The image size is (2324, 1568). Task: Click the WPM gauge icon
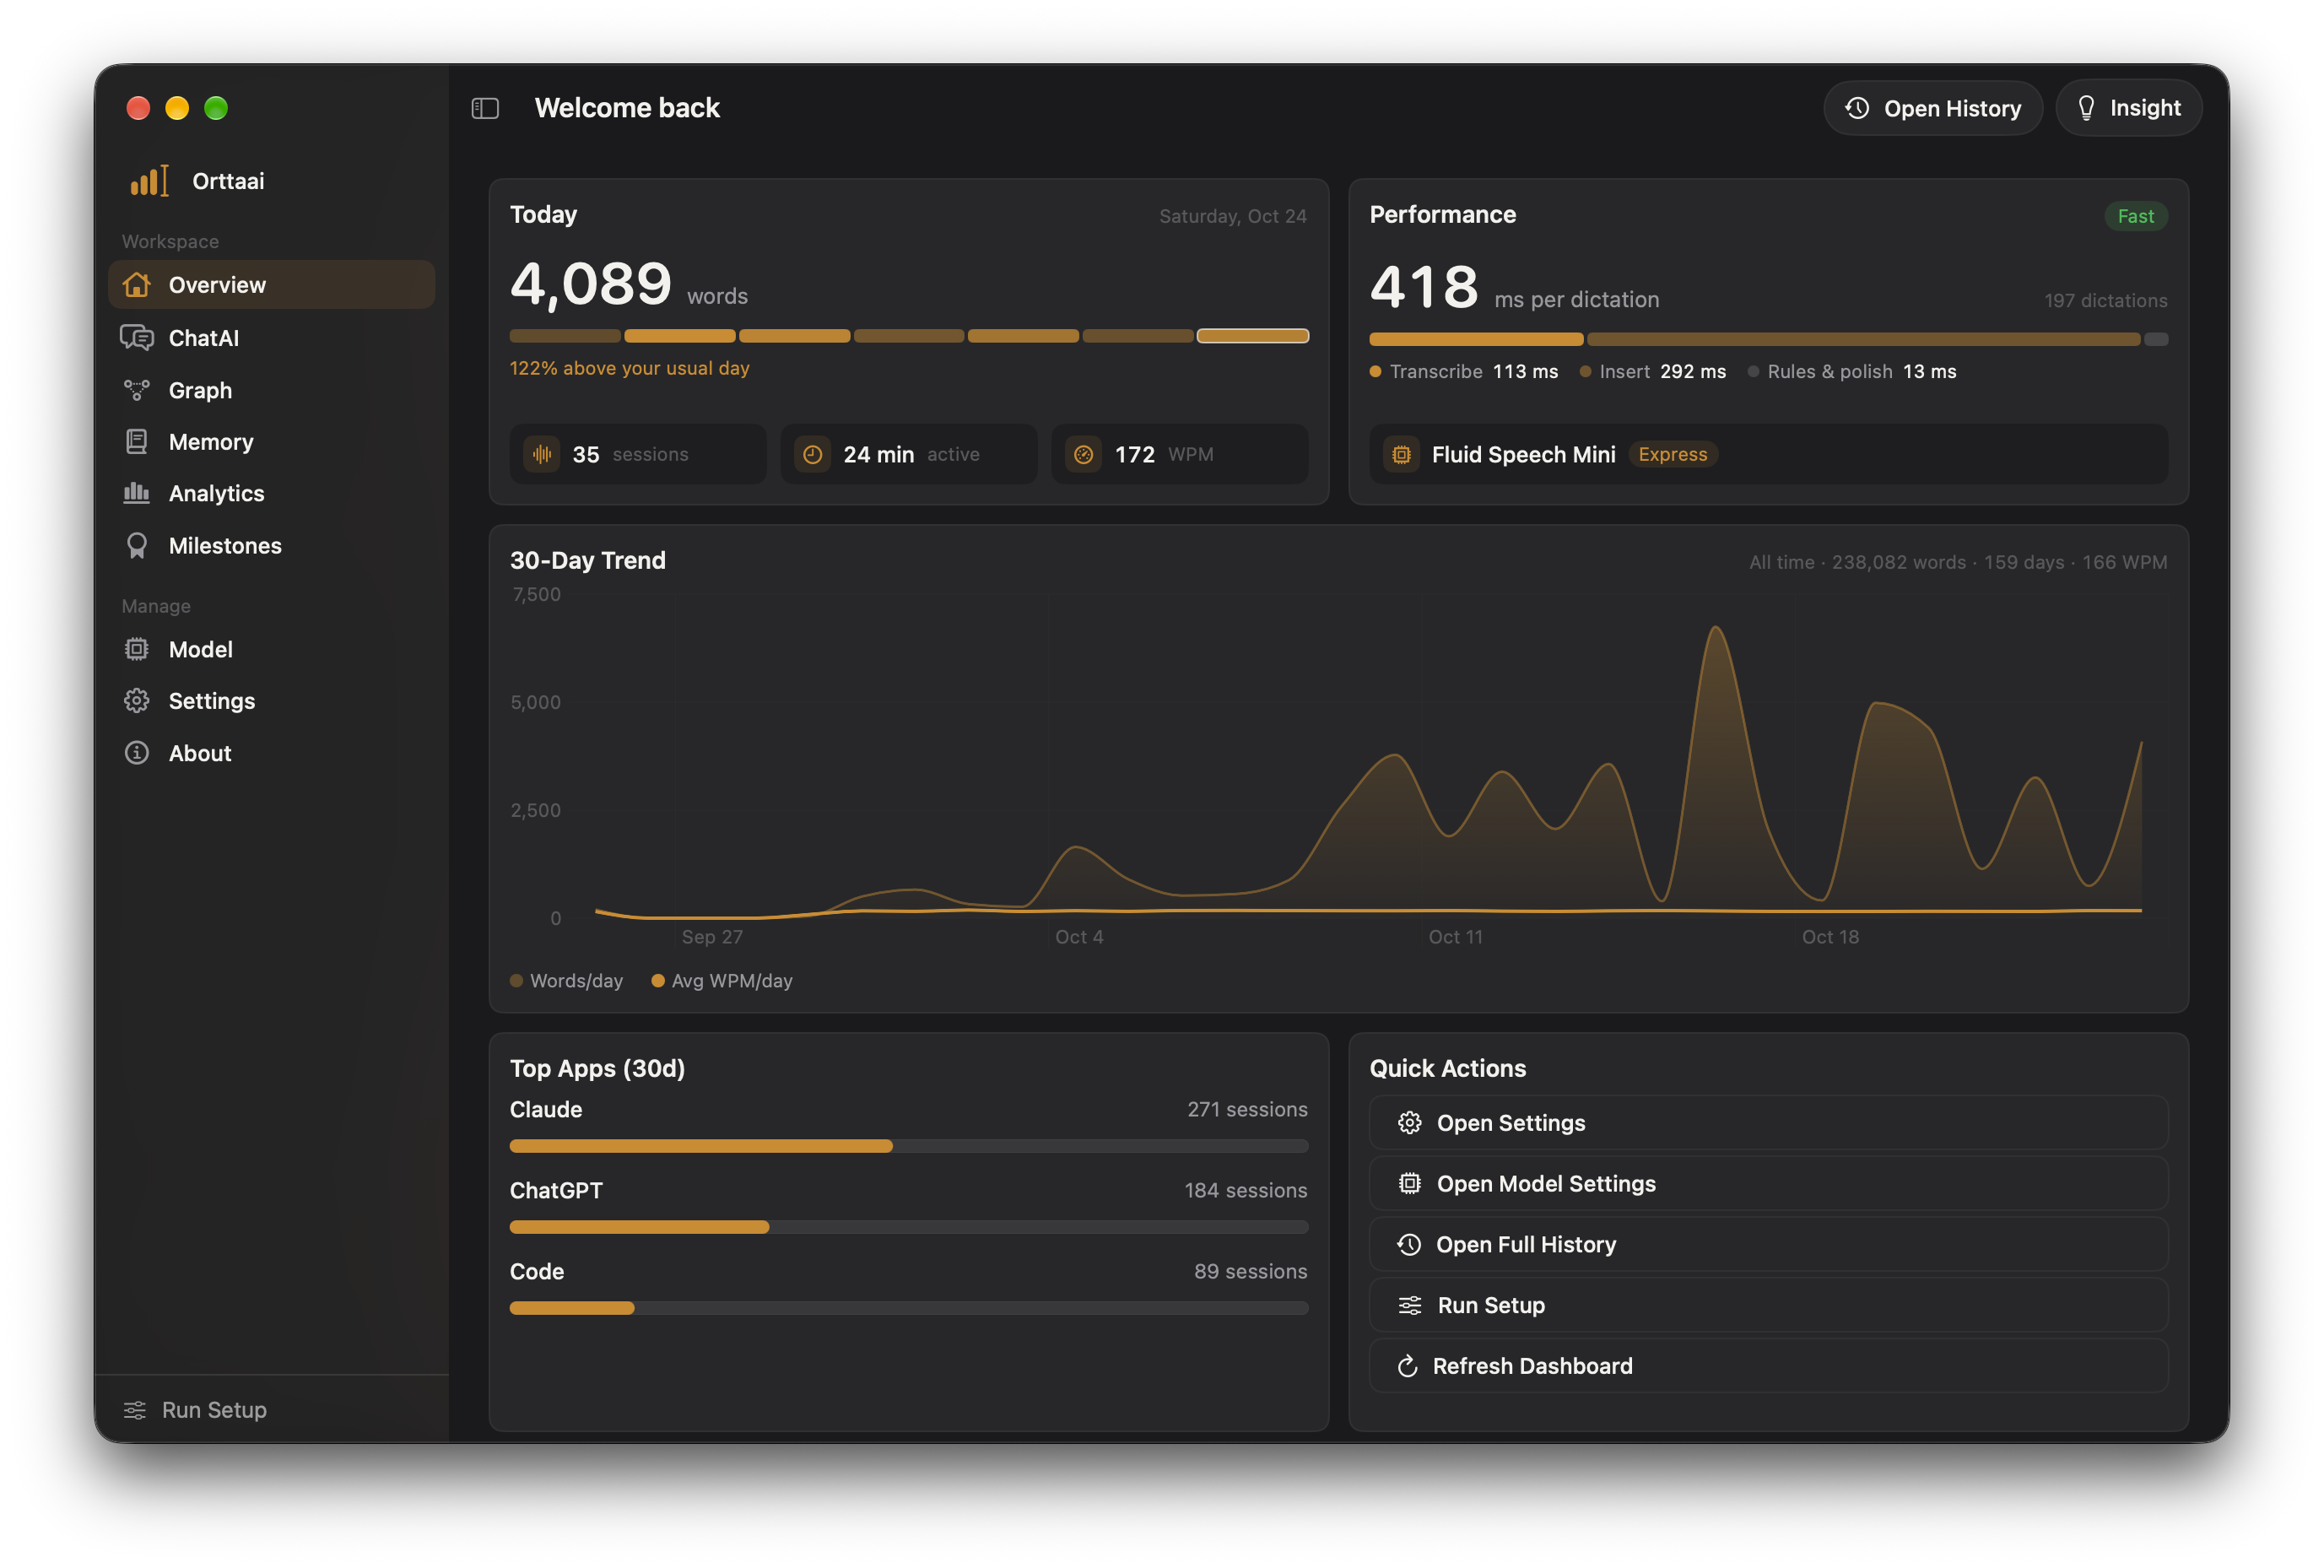pyautogui.click(x=1084, y=454)
